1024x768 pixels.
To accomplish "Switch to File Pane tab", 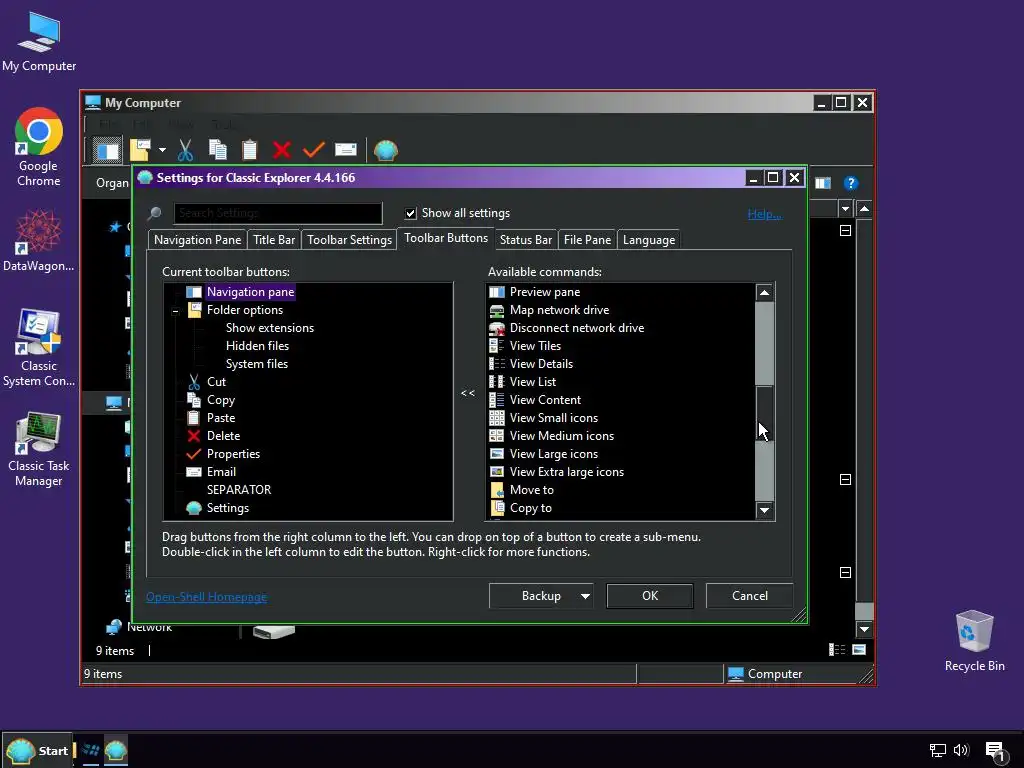I will [587, 240].
